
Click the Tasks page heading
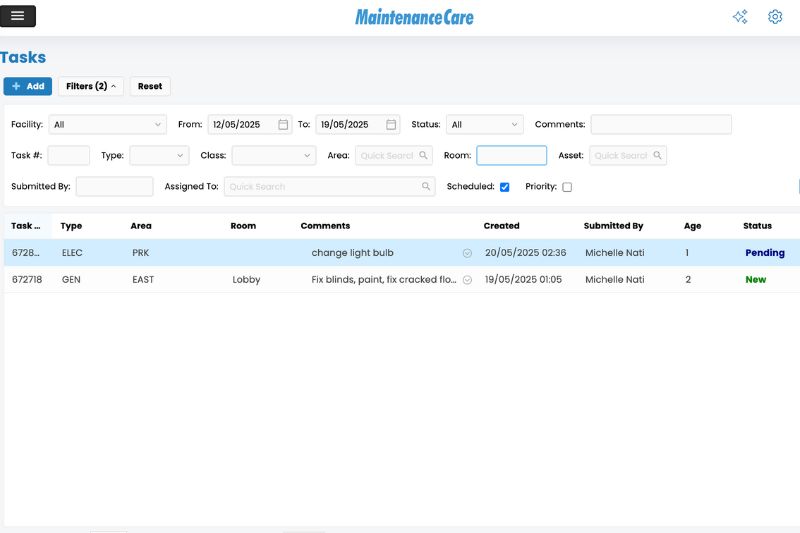pos(22,57)
